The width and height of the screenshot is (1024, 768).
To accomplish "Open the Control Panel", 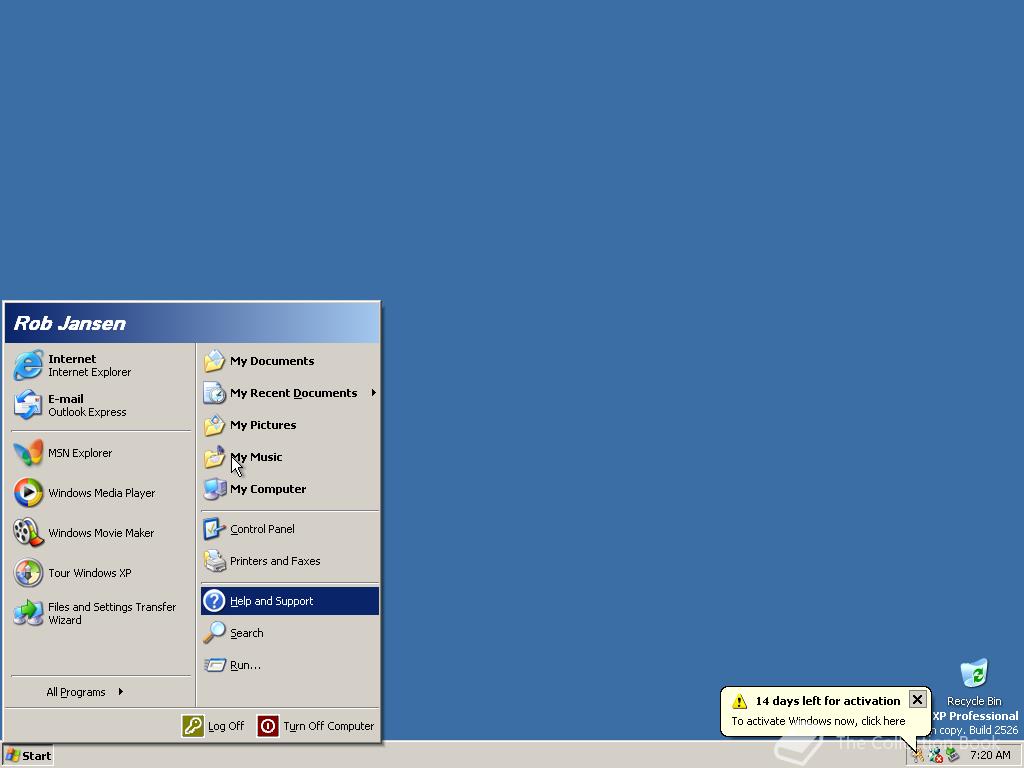I will [290, 529].
